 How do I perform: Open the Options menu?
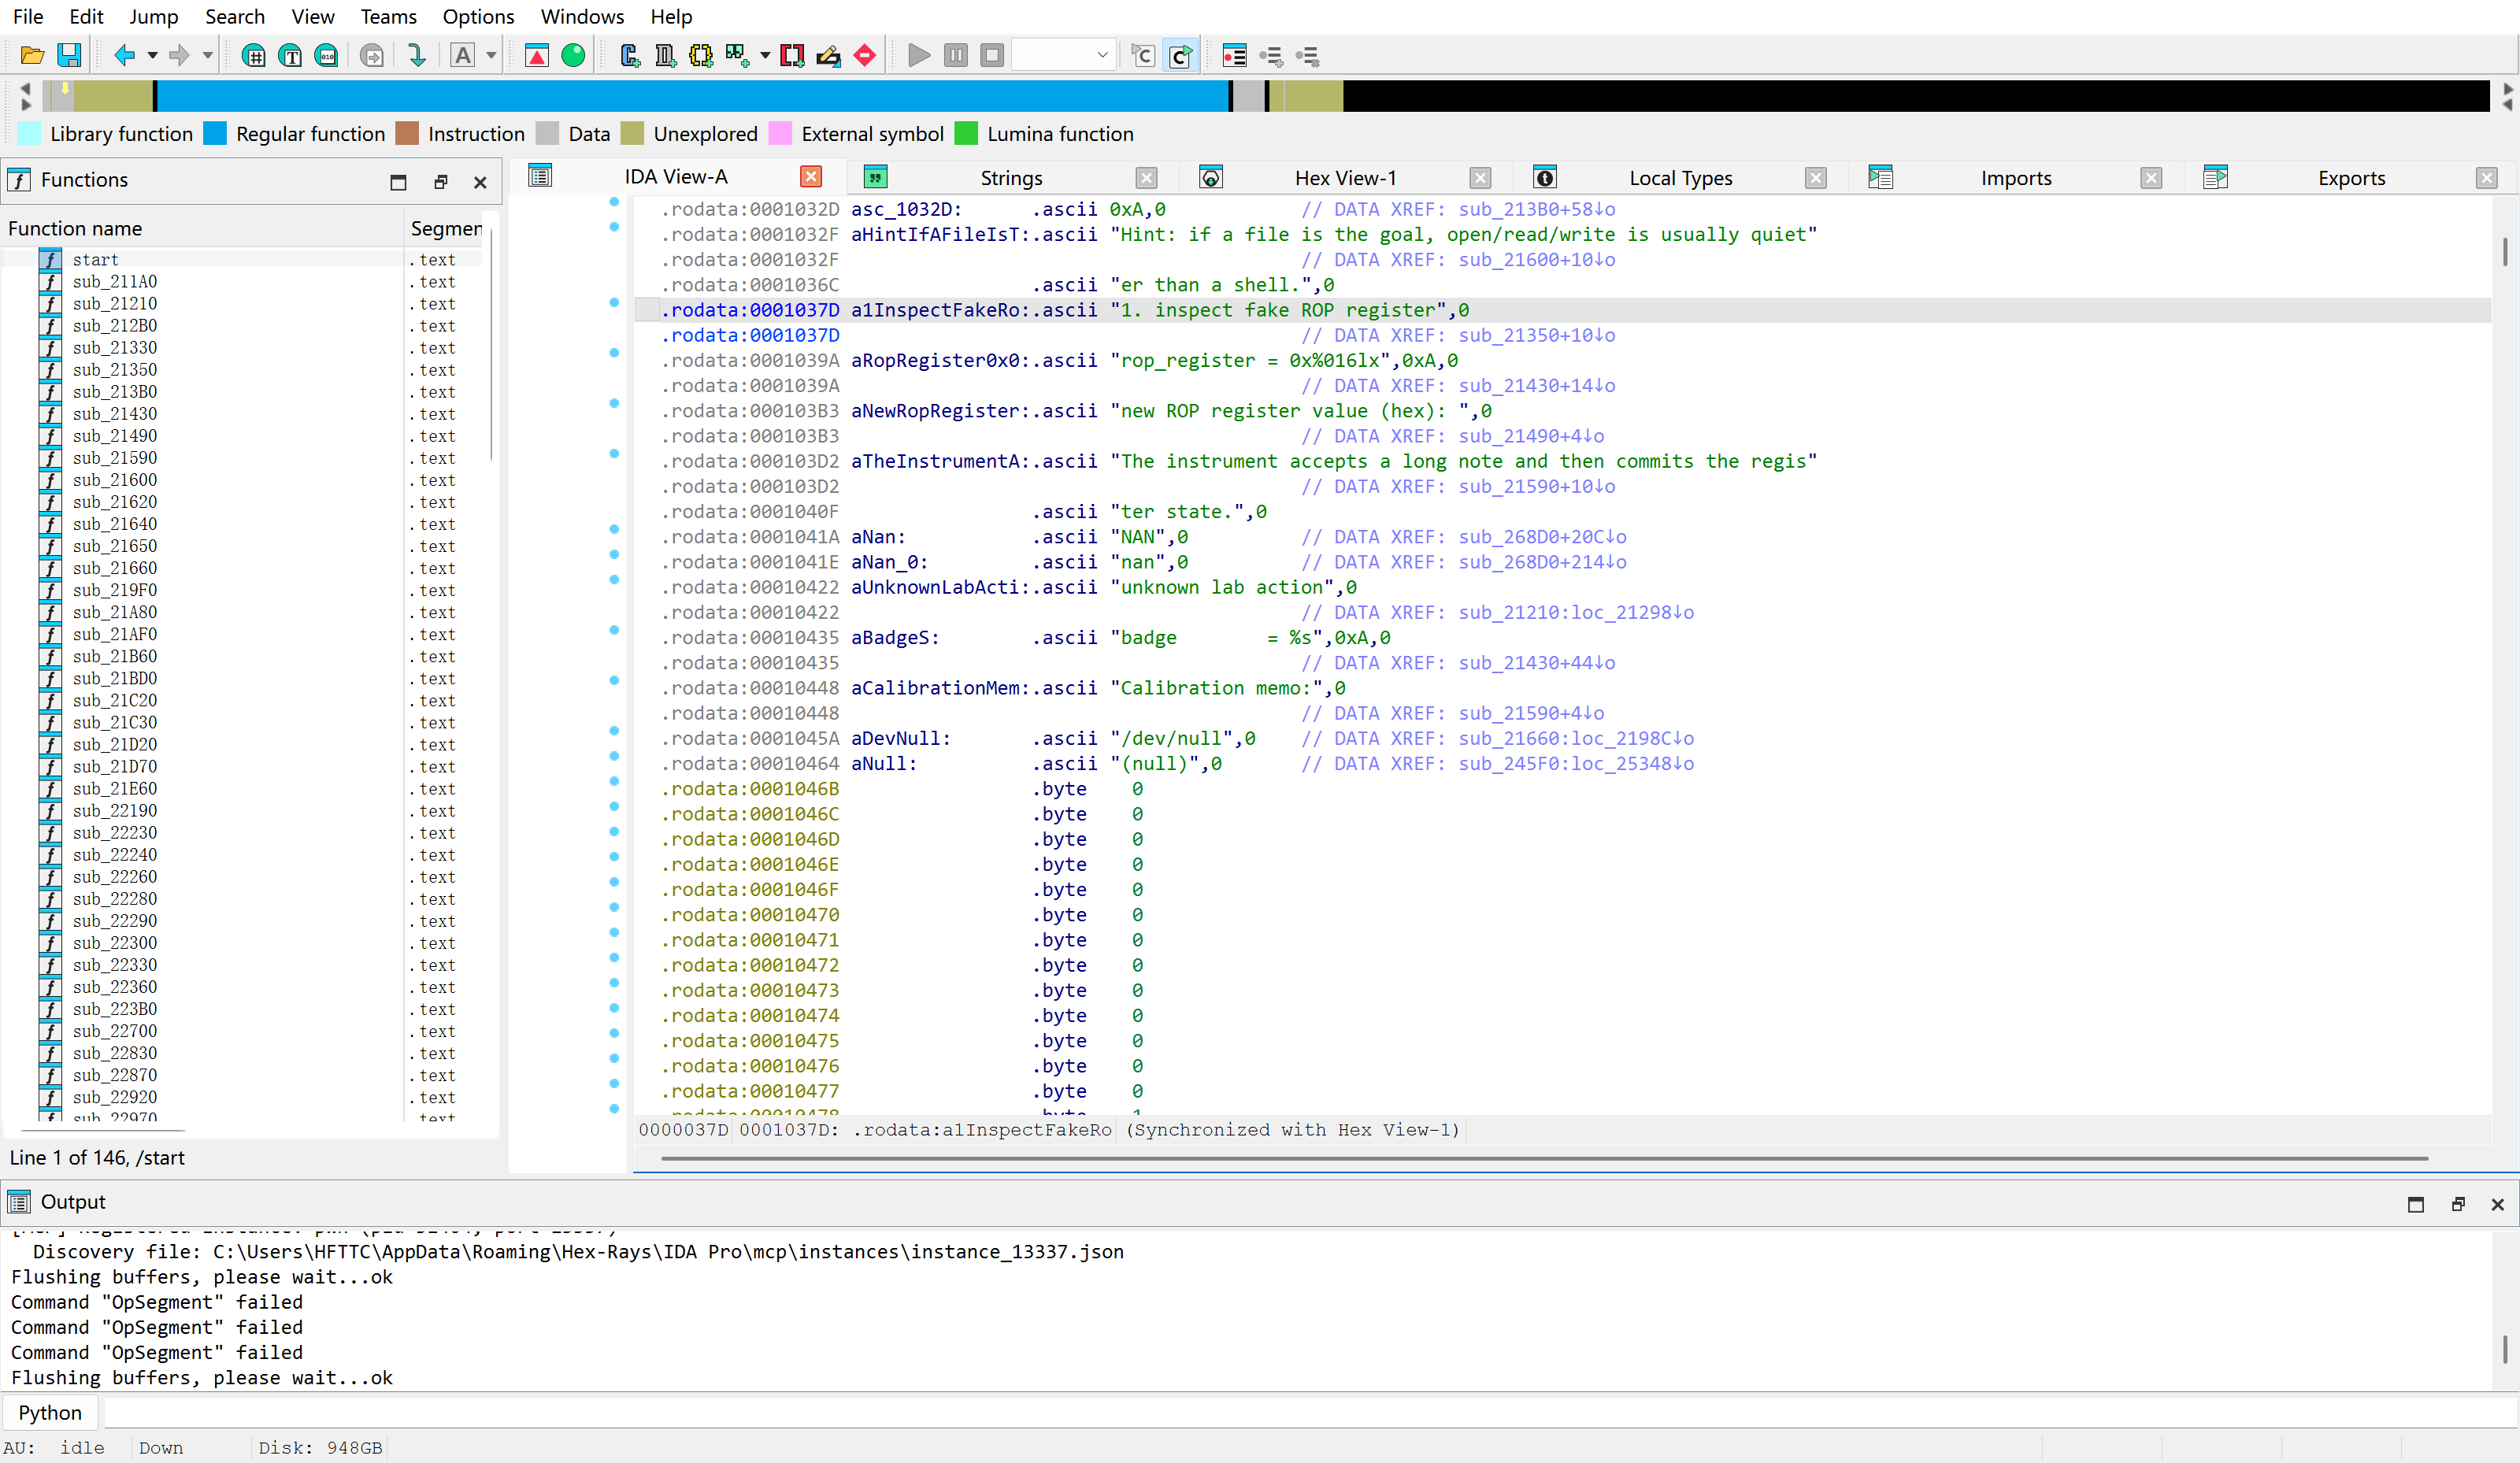point(478,17)
